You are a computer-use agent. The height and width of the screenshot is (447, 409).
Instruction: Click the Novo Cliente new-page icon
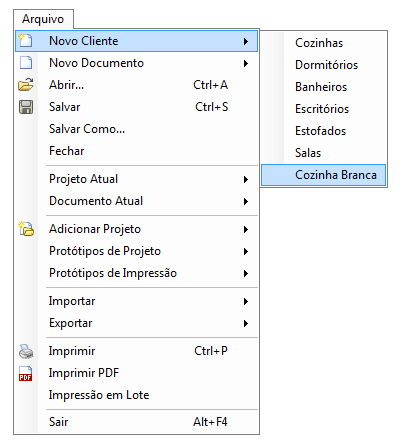25,40
